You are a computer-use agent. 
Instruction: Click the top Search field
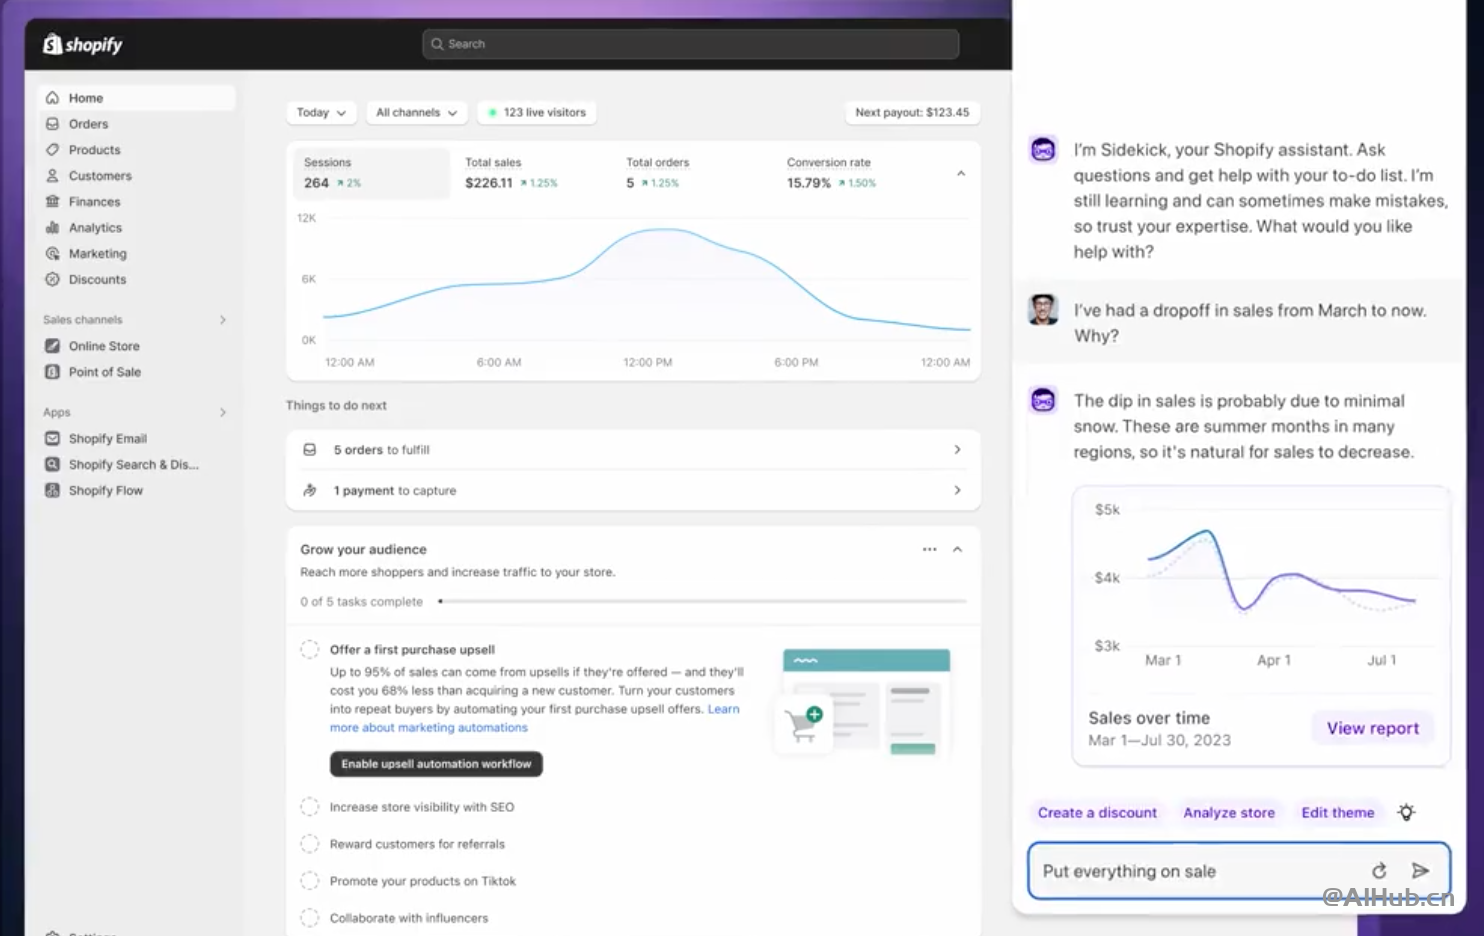point(690,44)
